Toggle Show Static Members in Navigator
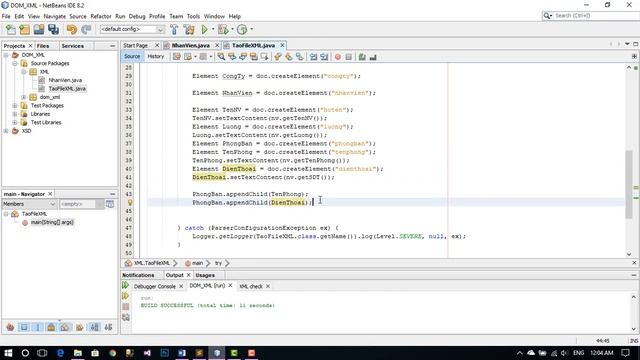 tap(38, 327)
